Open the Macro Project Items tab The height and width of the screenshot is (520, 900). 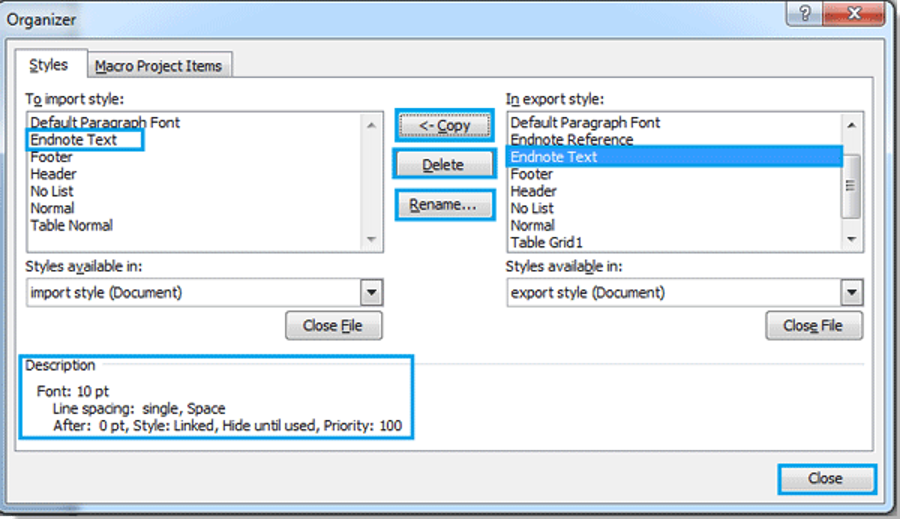(159, 65)
